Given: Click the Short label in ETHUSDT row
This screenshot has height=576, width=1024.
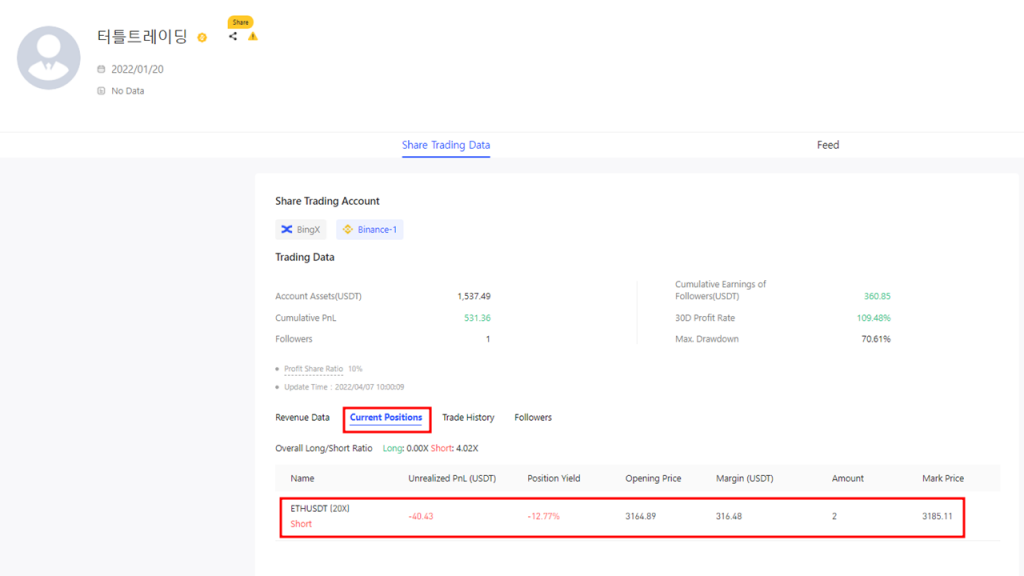Looking at the screenshot, I should pos(301,524).
